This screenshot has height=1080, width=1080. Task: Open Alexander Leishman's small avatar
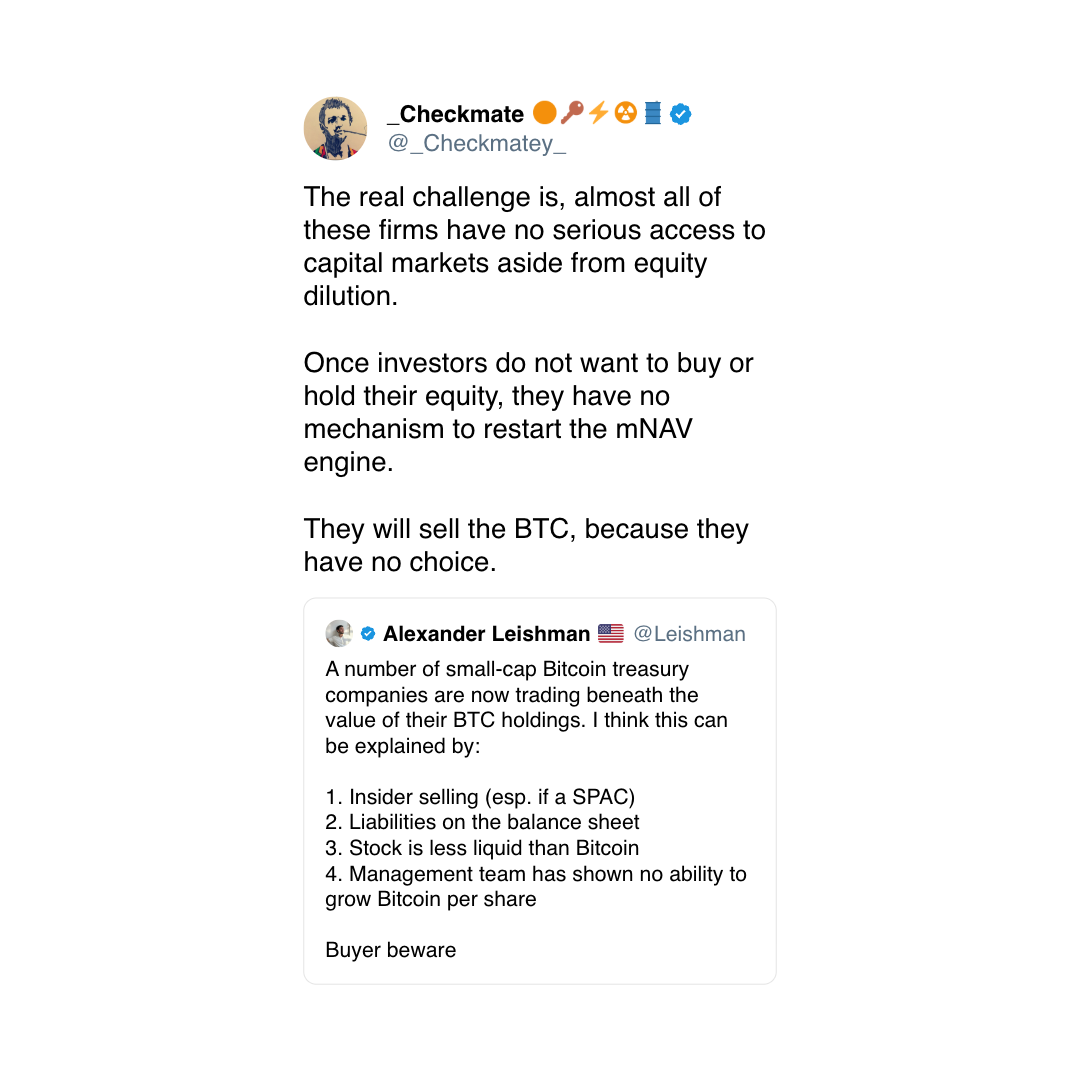coord(339,633)
